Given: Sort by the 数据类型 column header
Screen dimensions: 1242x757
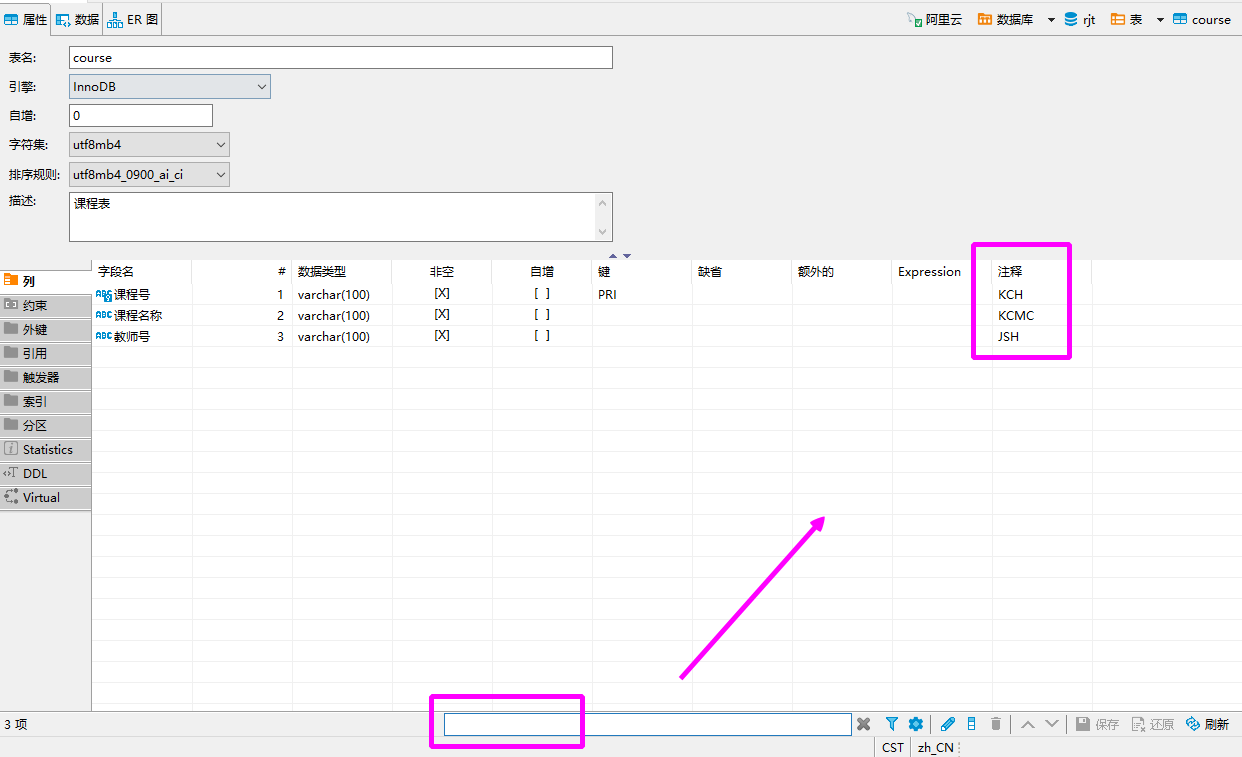Looking at the screenshot, I should (342, 271).
